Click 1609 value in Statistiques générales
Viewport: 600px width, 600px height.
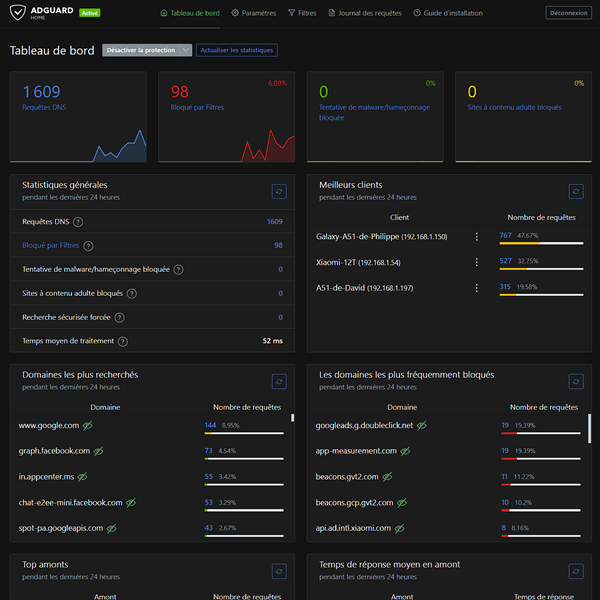click(275, 222)
